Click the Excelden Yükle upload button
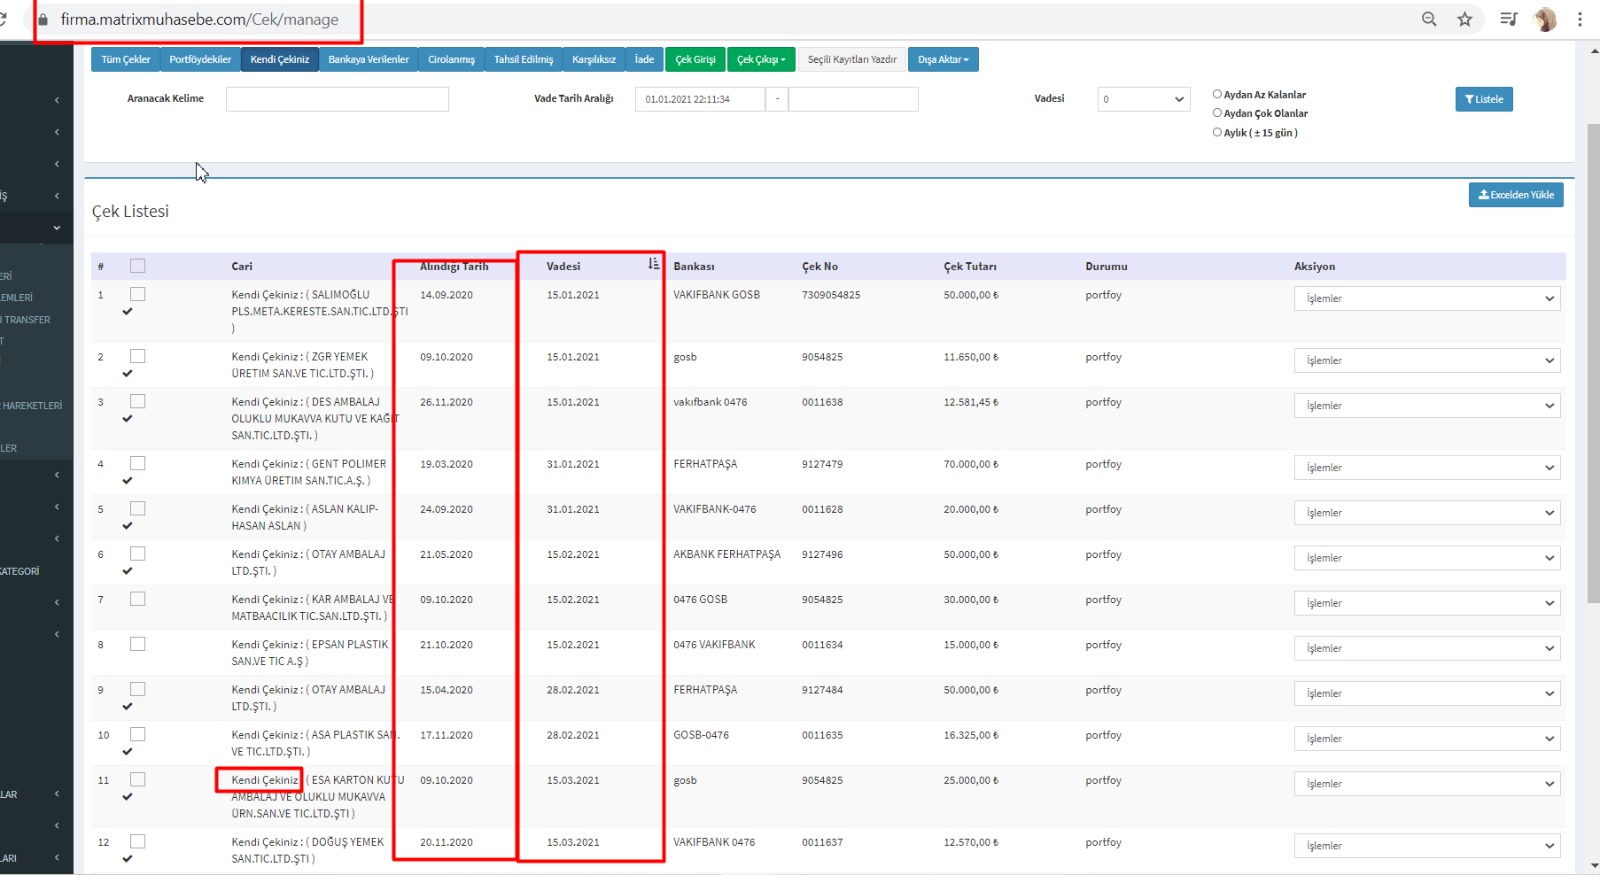 pos(1515,195)
